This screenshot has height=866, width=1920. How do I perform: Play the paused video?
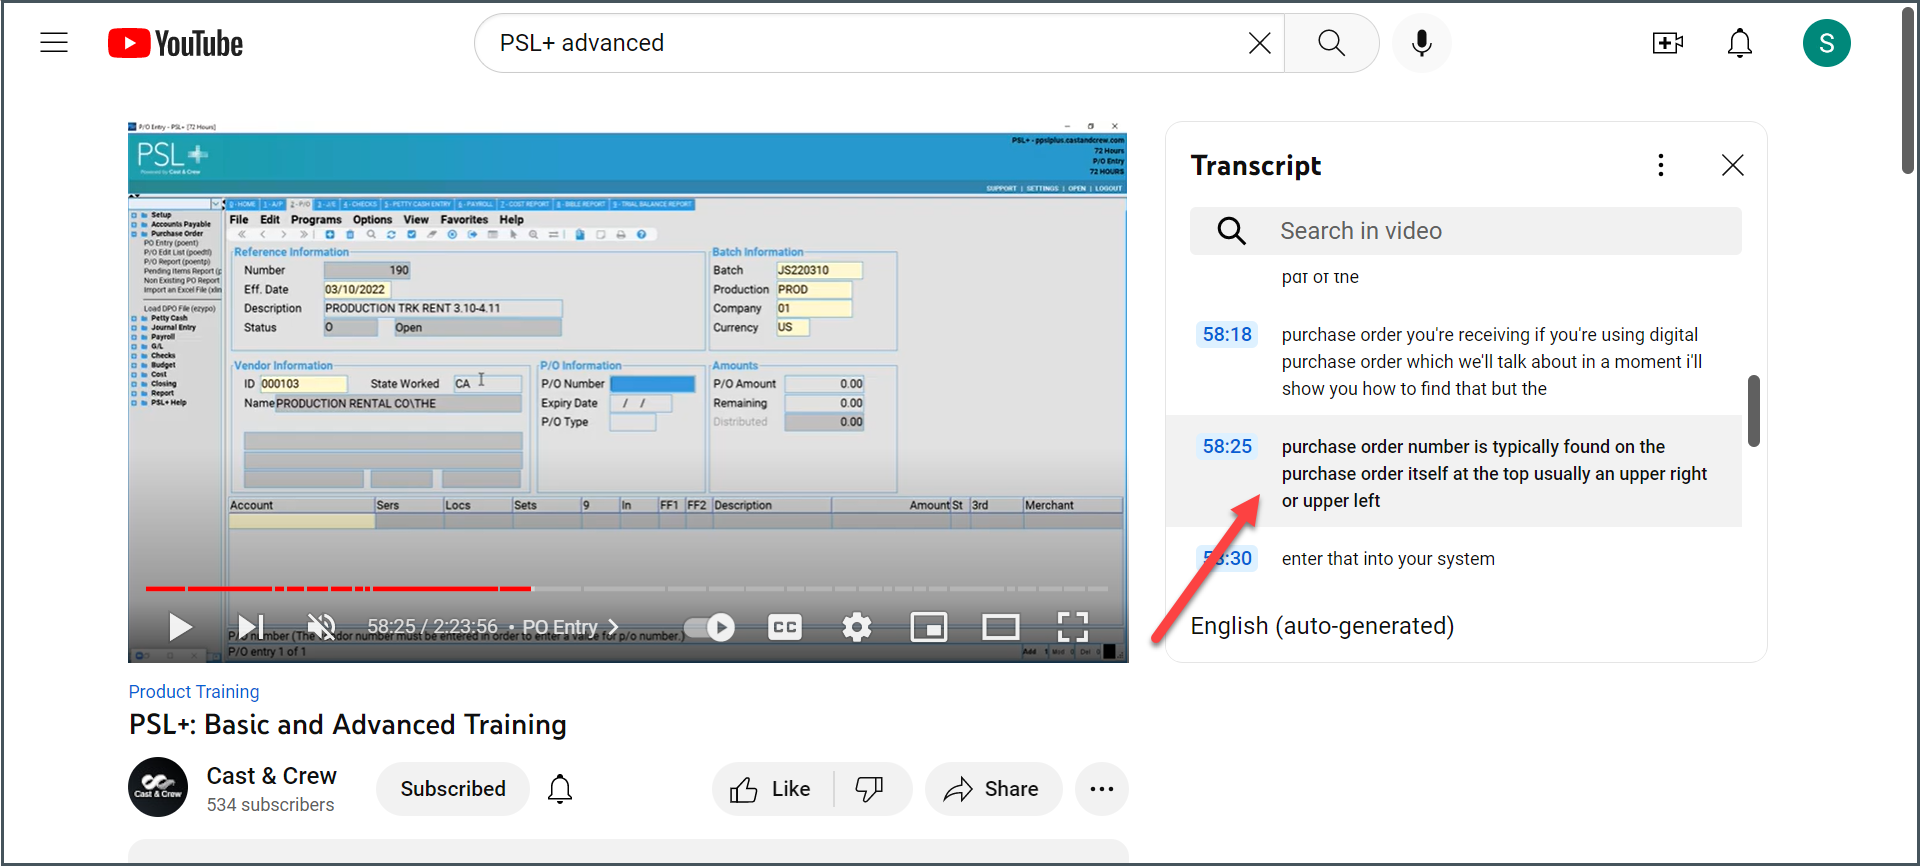click(180, 627)
